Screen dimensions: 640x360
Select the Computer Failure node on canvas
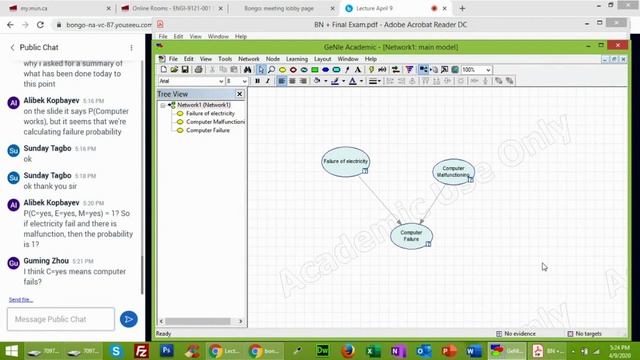[411, 236]
